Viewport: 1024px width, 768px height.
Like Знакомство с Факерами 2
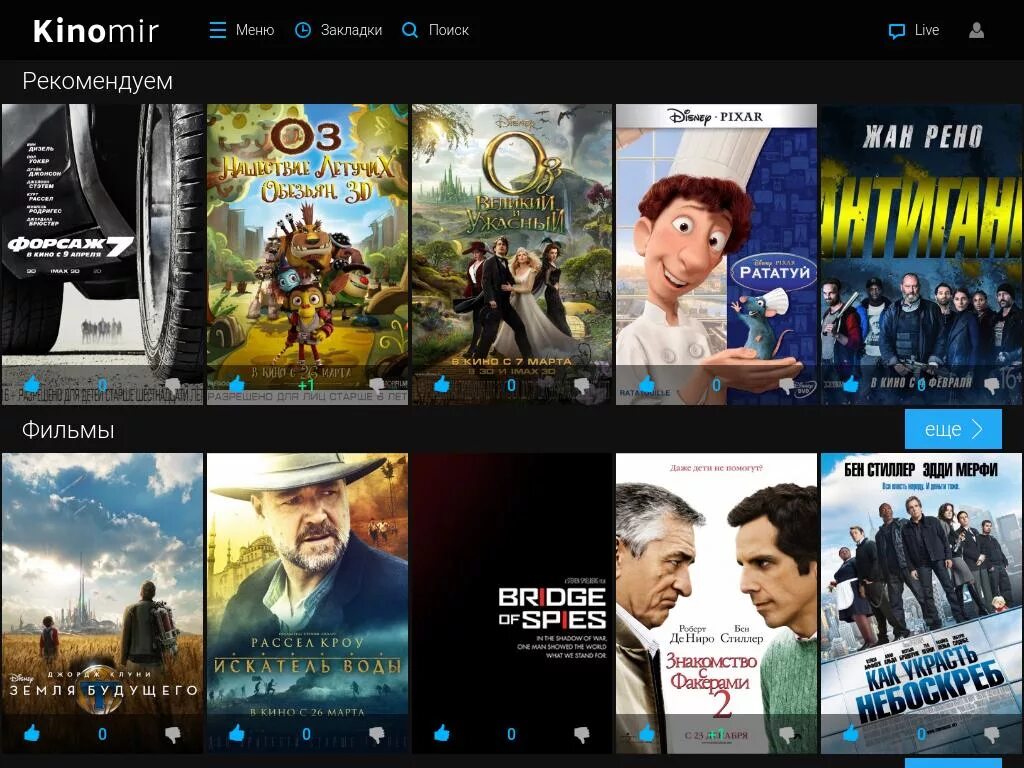tap(647, 733)
